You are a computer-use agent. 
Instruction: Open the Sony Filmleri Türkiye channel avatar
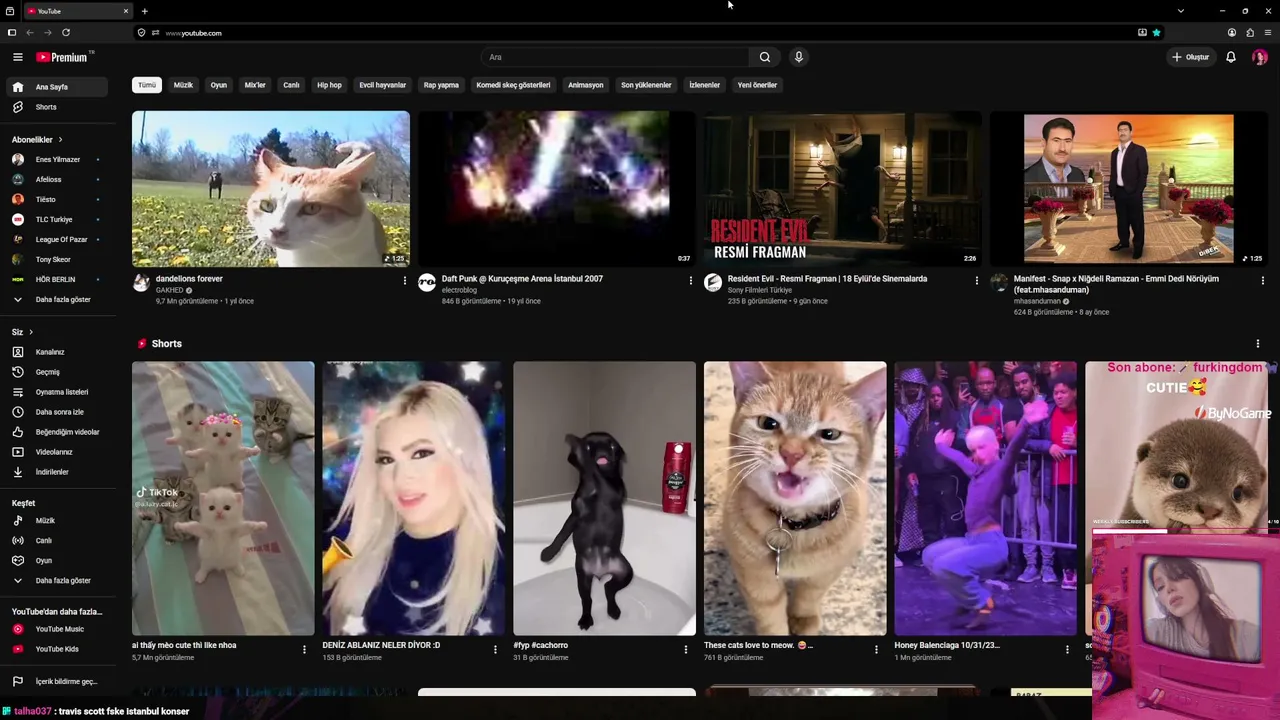point(713,283)
